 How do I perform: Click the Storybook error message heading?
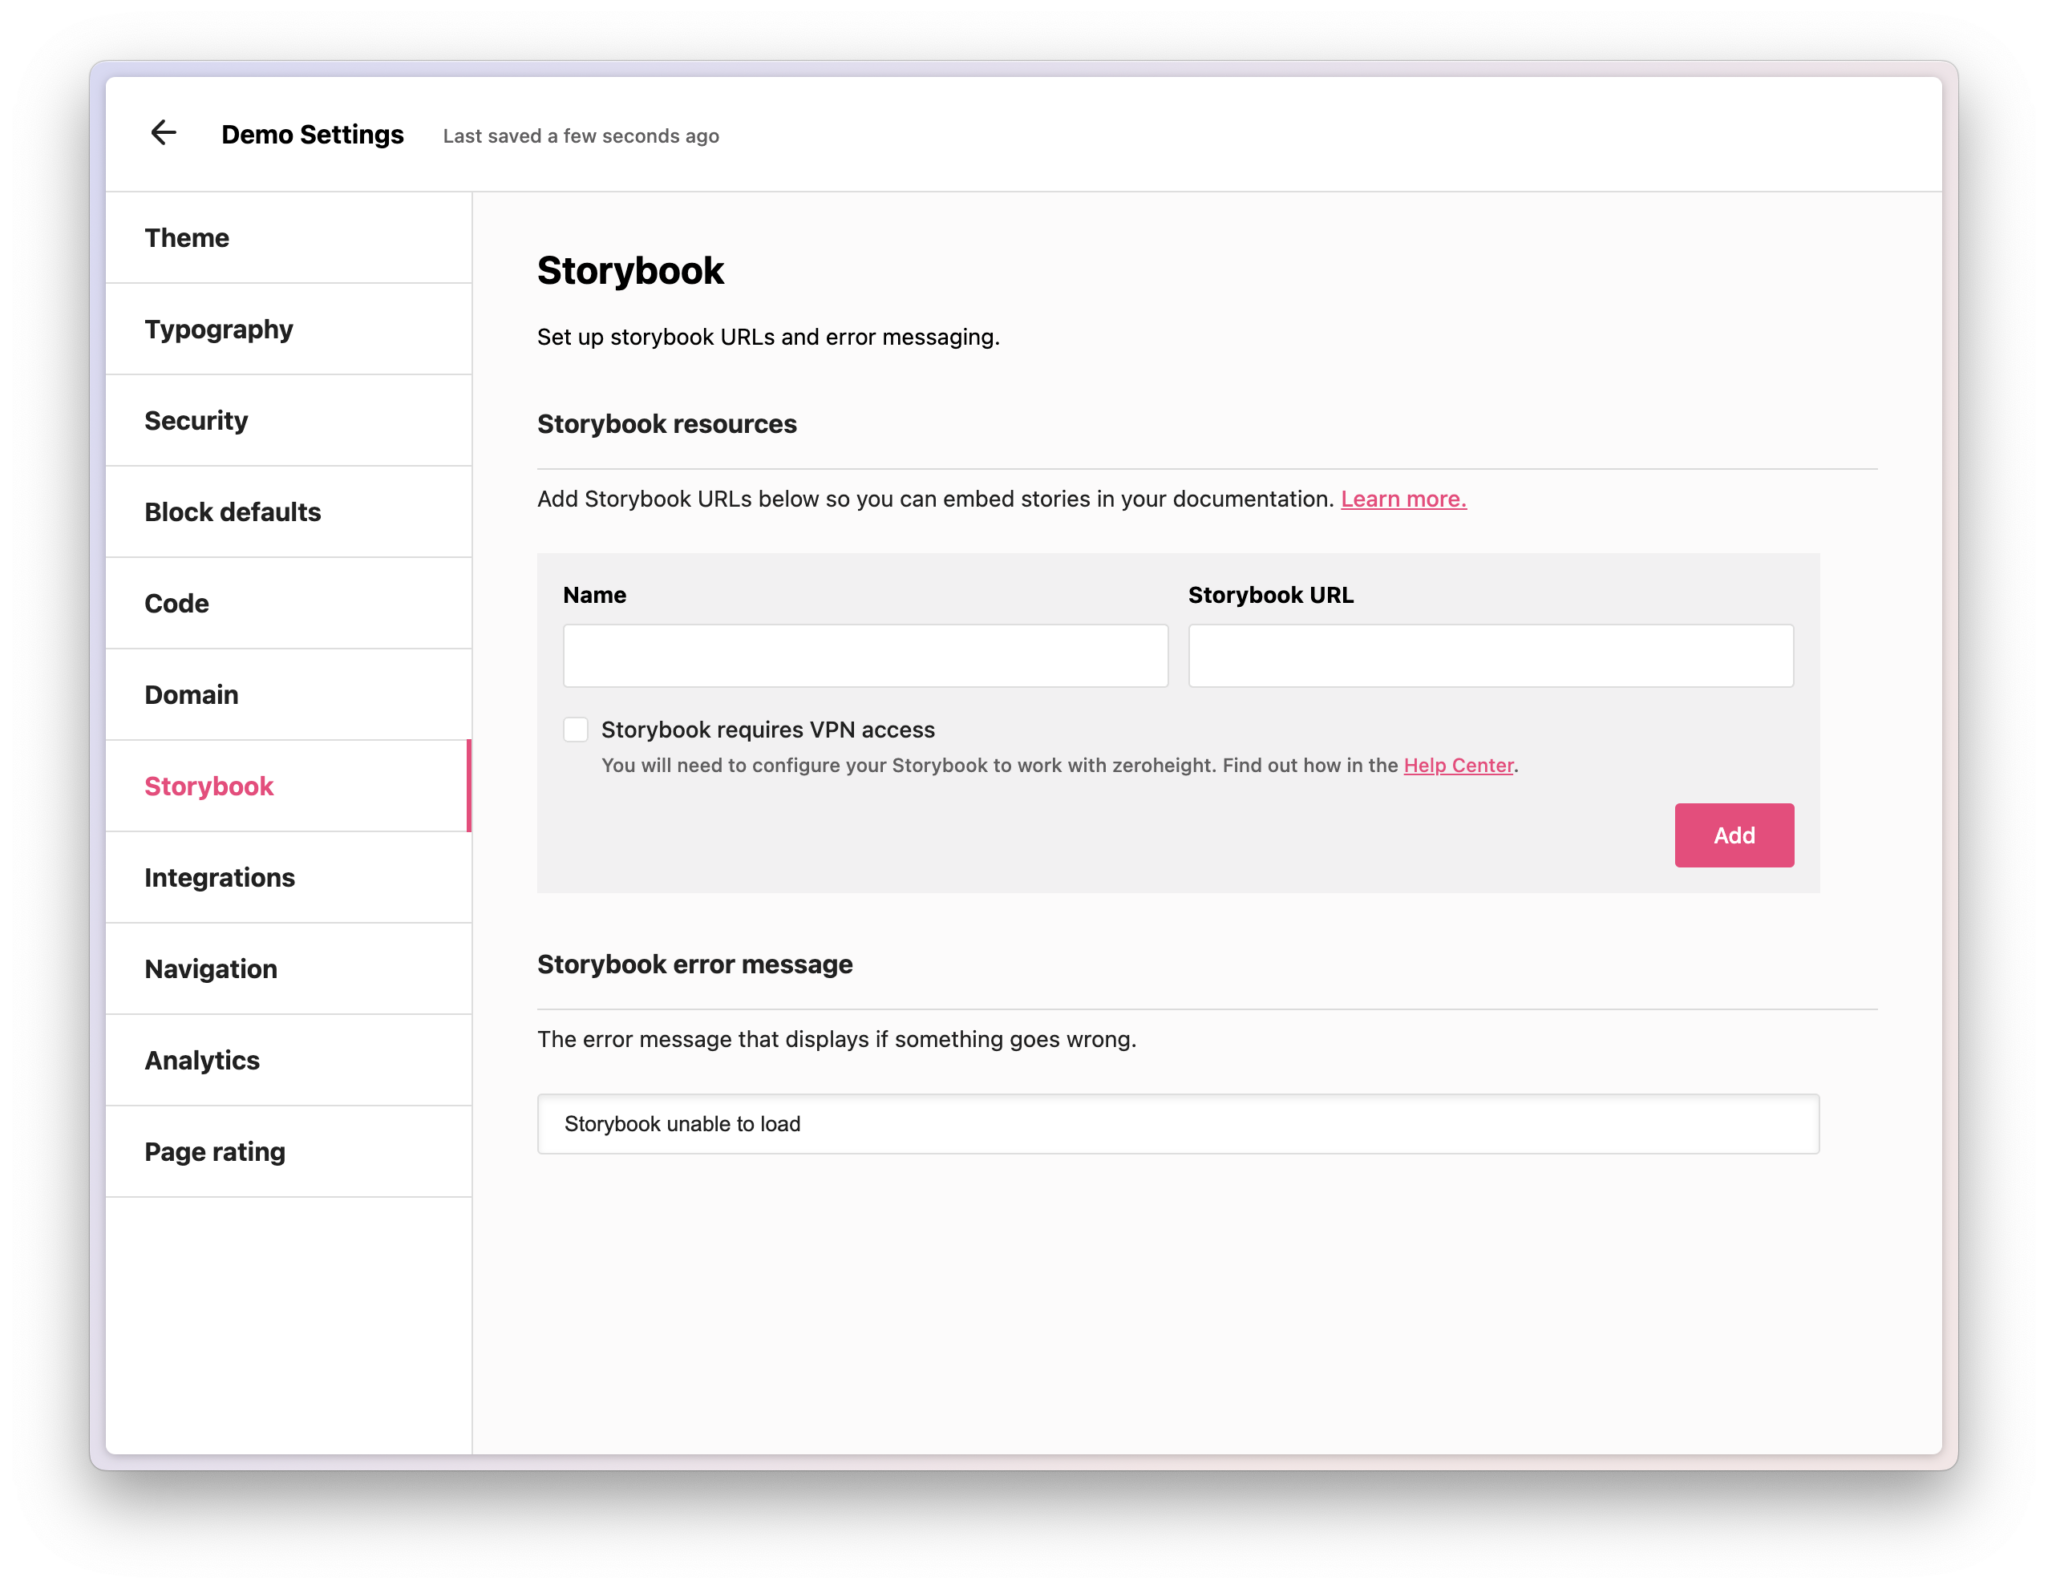[x=695, y=965]
